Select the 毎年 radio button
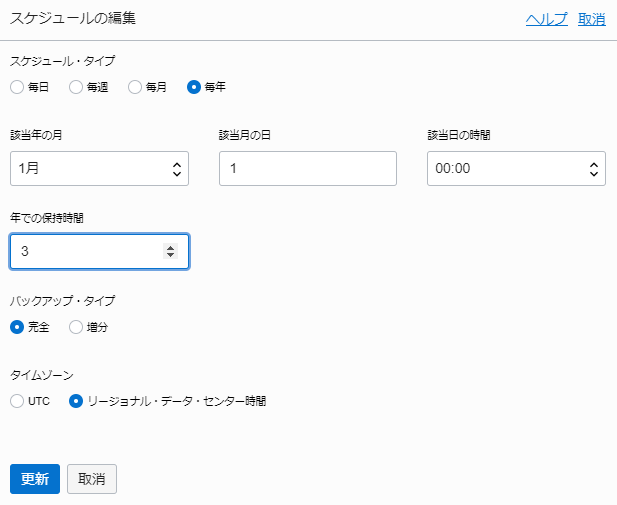Screen dimensions: 617x505 click(x=194, y=87)
